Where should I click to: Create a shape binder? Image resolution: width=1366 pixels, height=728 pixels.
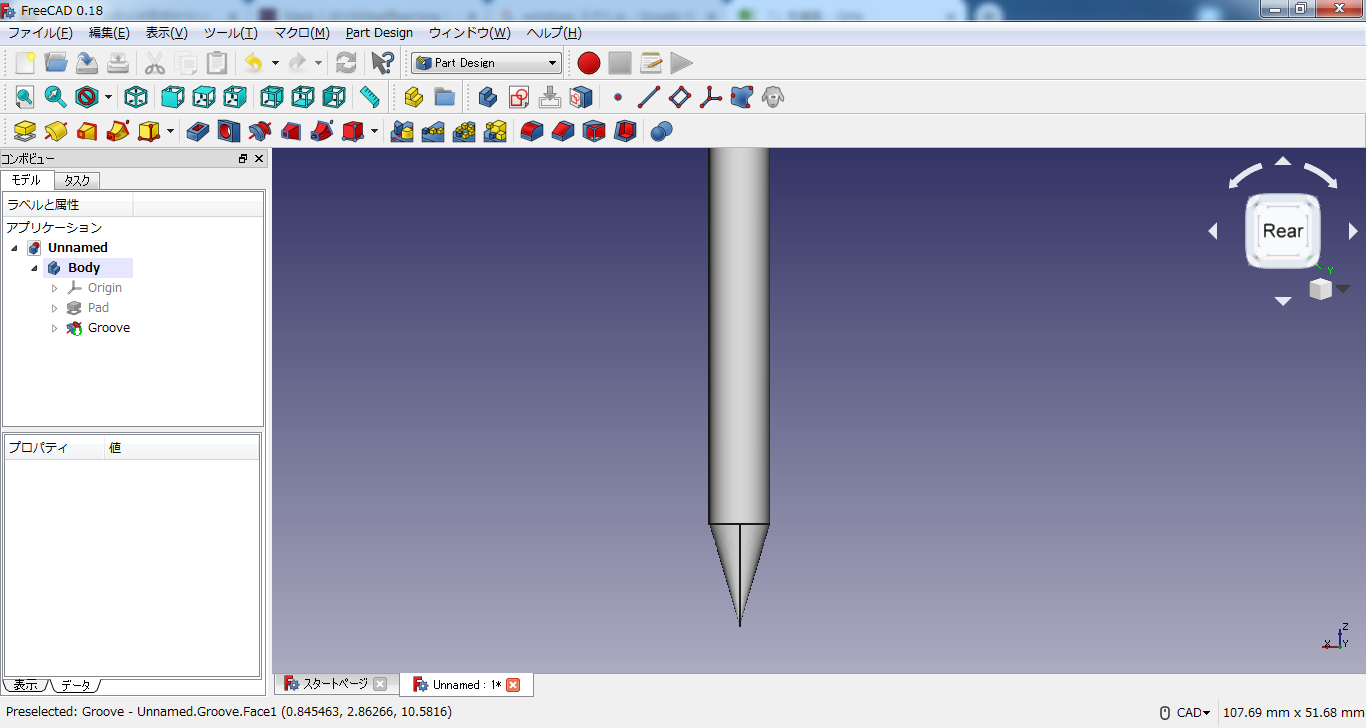(742, 97)
